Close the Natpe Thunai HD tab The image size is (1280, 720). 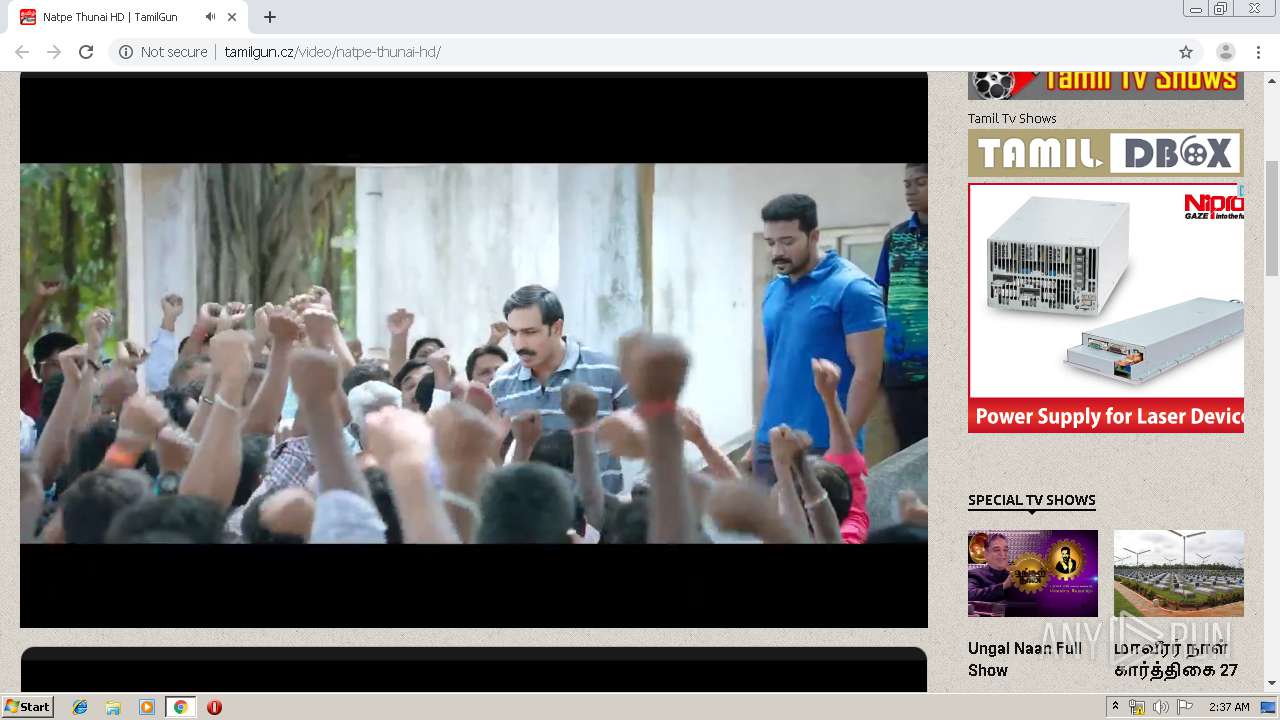tap(232, 17)
